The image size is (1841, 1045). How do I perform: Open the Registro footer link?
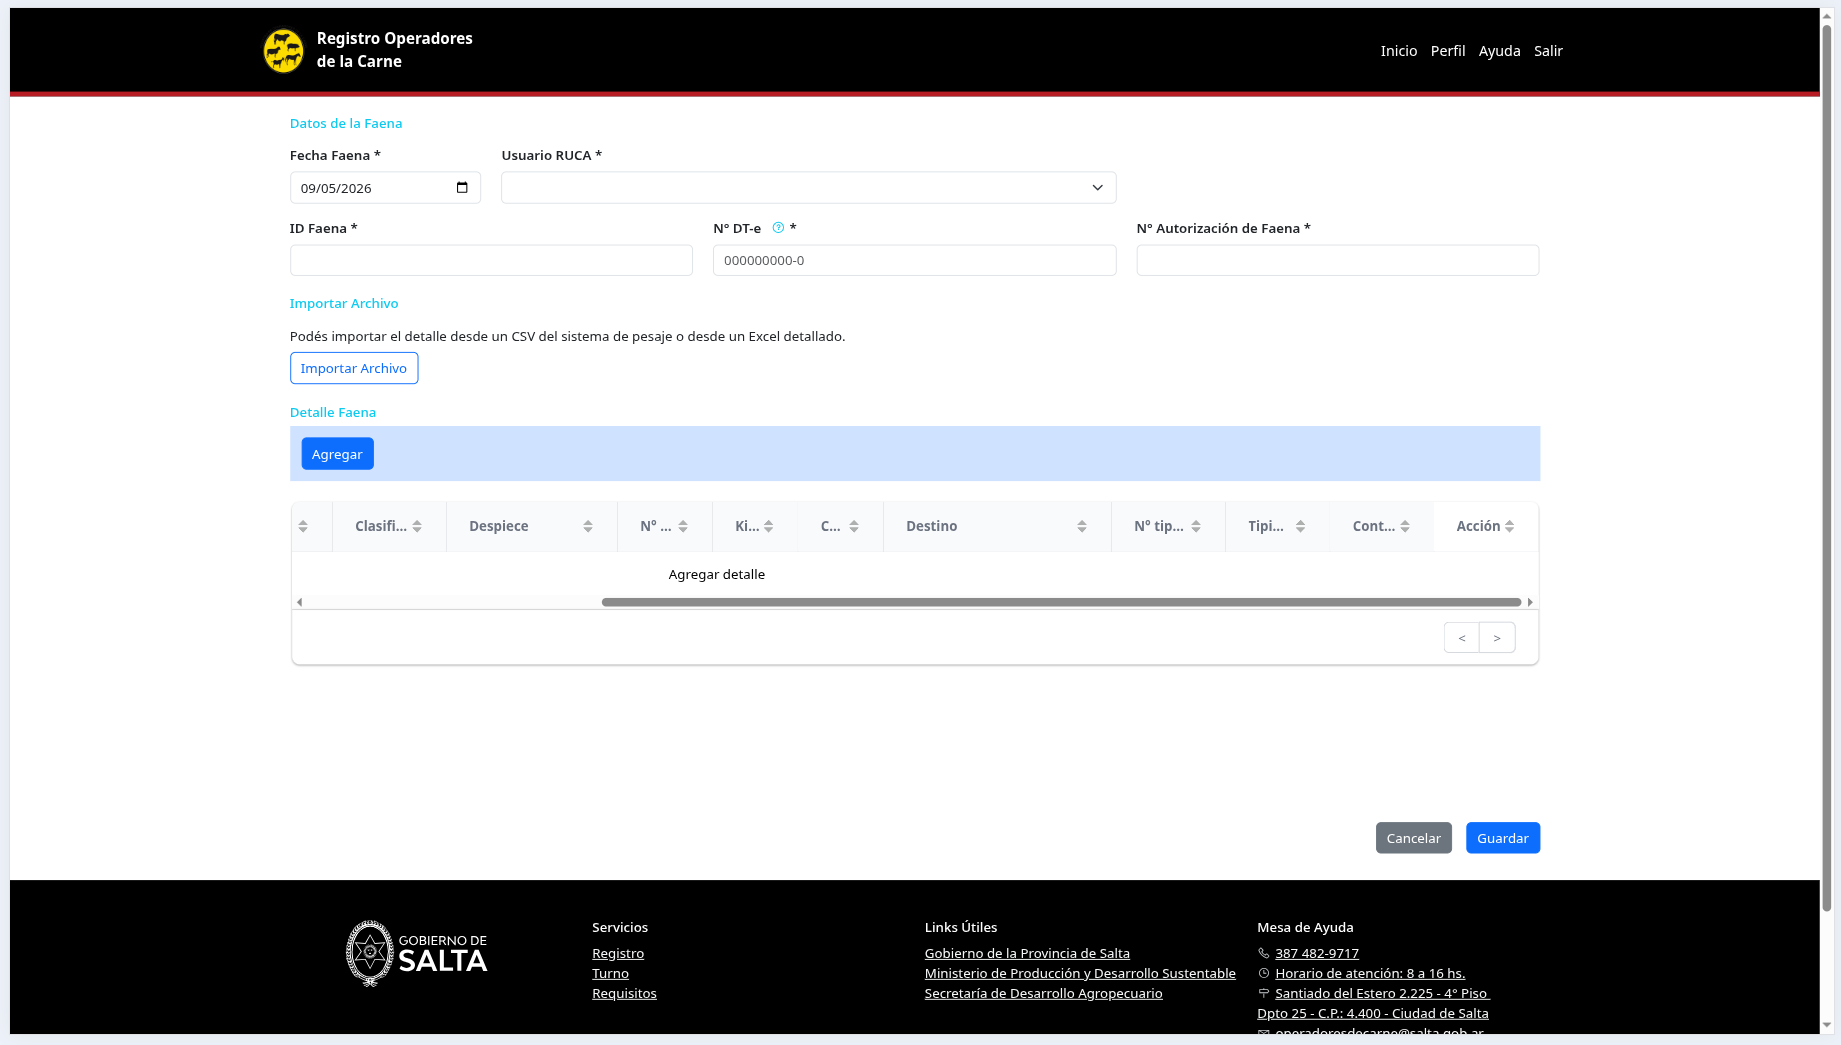pyautogui.click(x=618, y=954)
